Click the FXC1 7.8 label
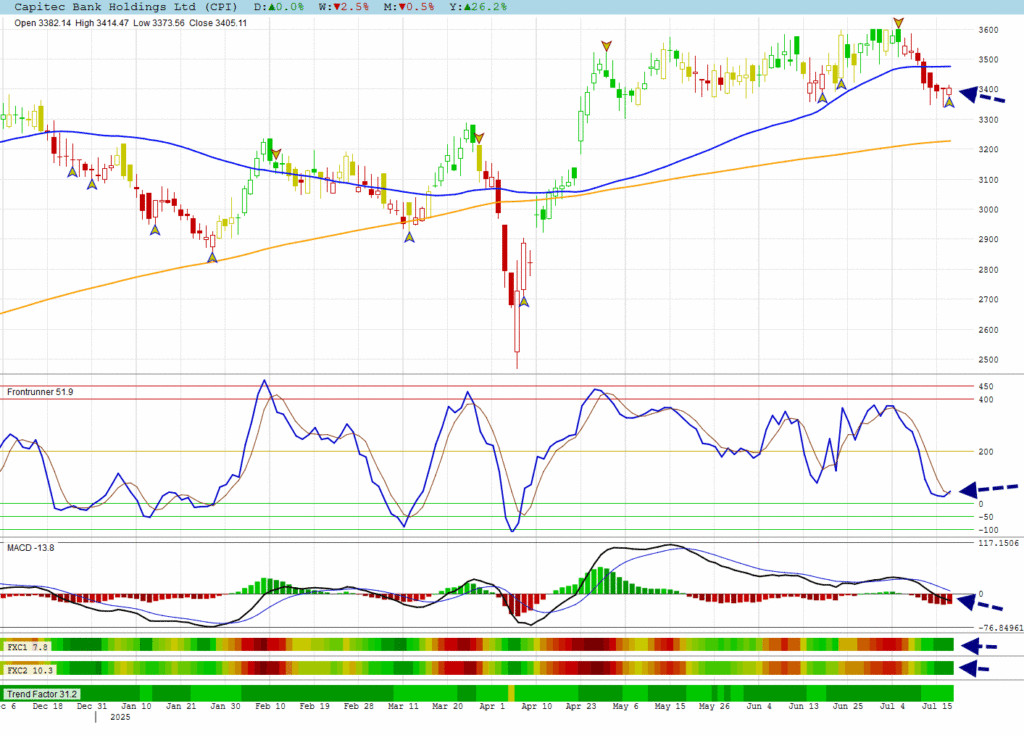The width and height of the screenshot is (1024, 735). pos(27,647)
